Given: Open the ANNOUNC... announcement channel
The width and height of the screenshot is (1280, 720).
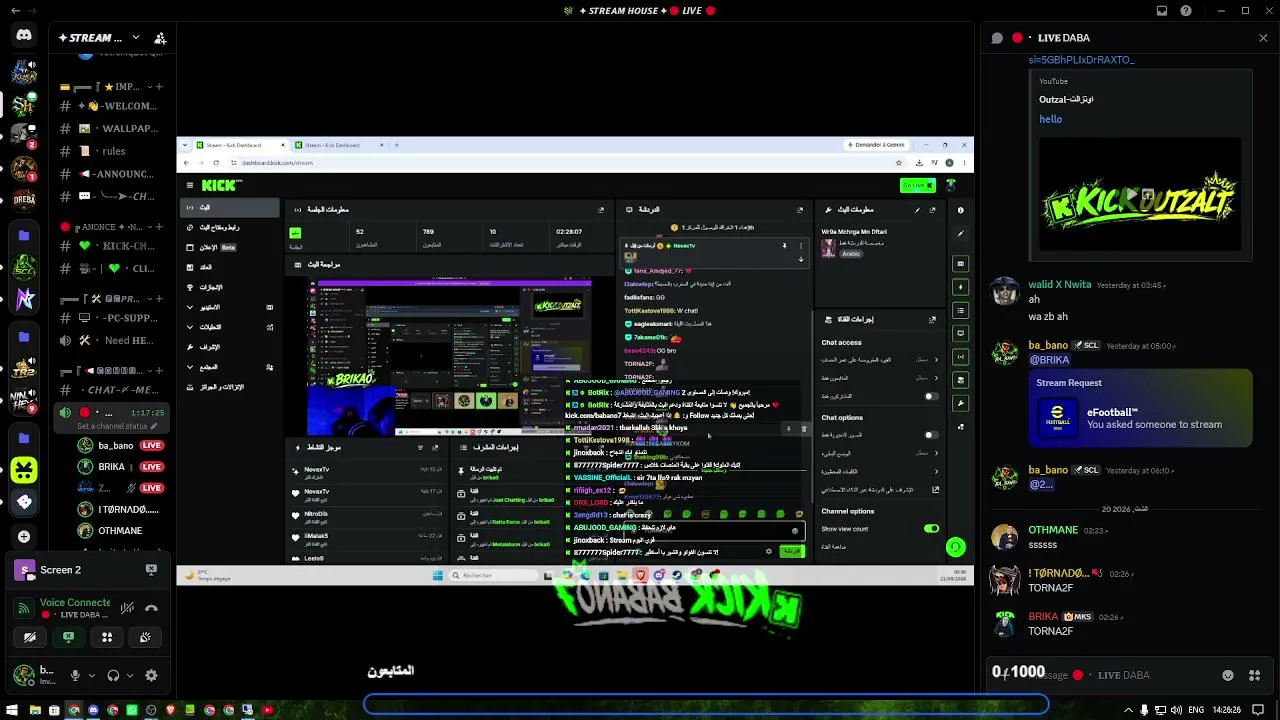Looking at the screenshot, I should coord(112,174).
